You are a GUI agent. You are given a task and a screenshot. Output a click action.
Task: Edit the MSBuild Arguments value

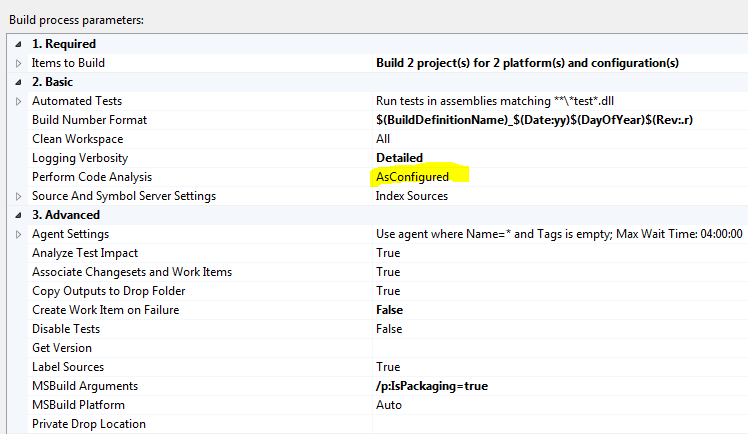[432, 386]
